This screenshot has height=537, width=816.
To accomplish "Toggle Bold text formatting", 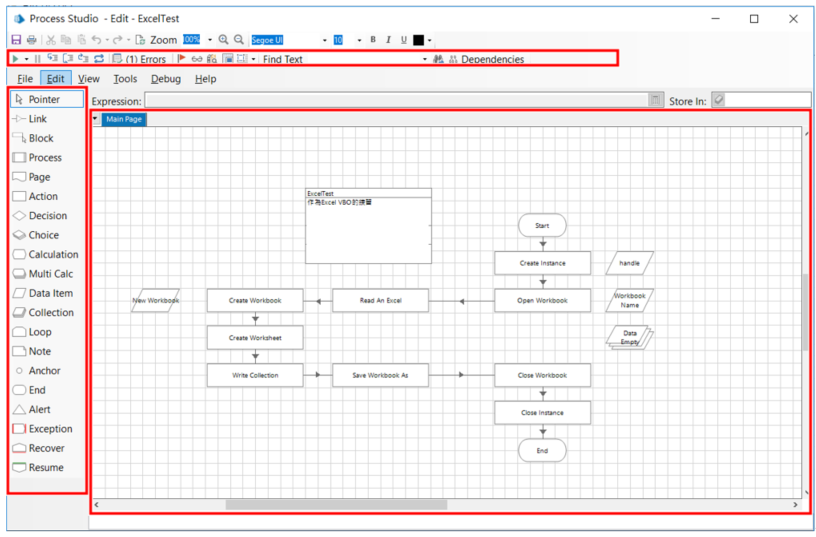I will coord(373,40).
